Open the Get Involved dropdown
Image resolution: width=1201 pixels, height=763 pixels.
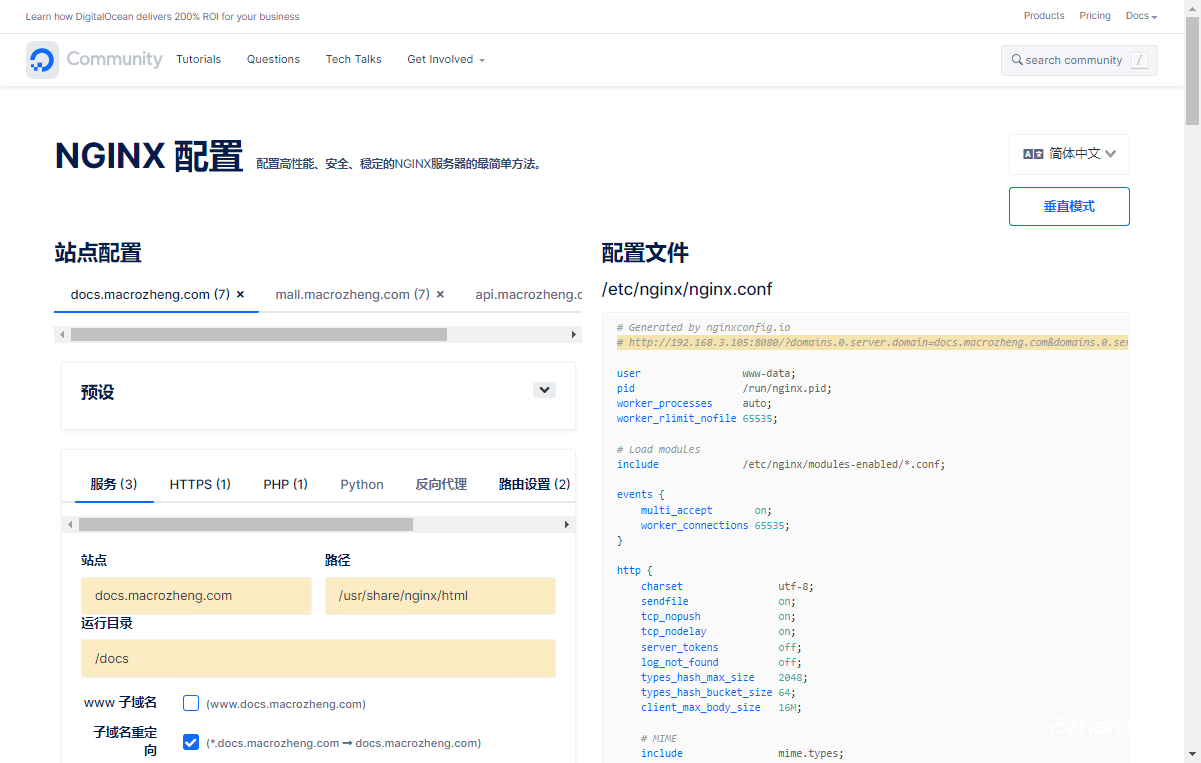click(x=445, y=59)
